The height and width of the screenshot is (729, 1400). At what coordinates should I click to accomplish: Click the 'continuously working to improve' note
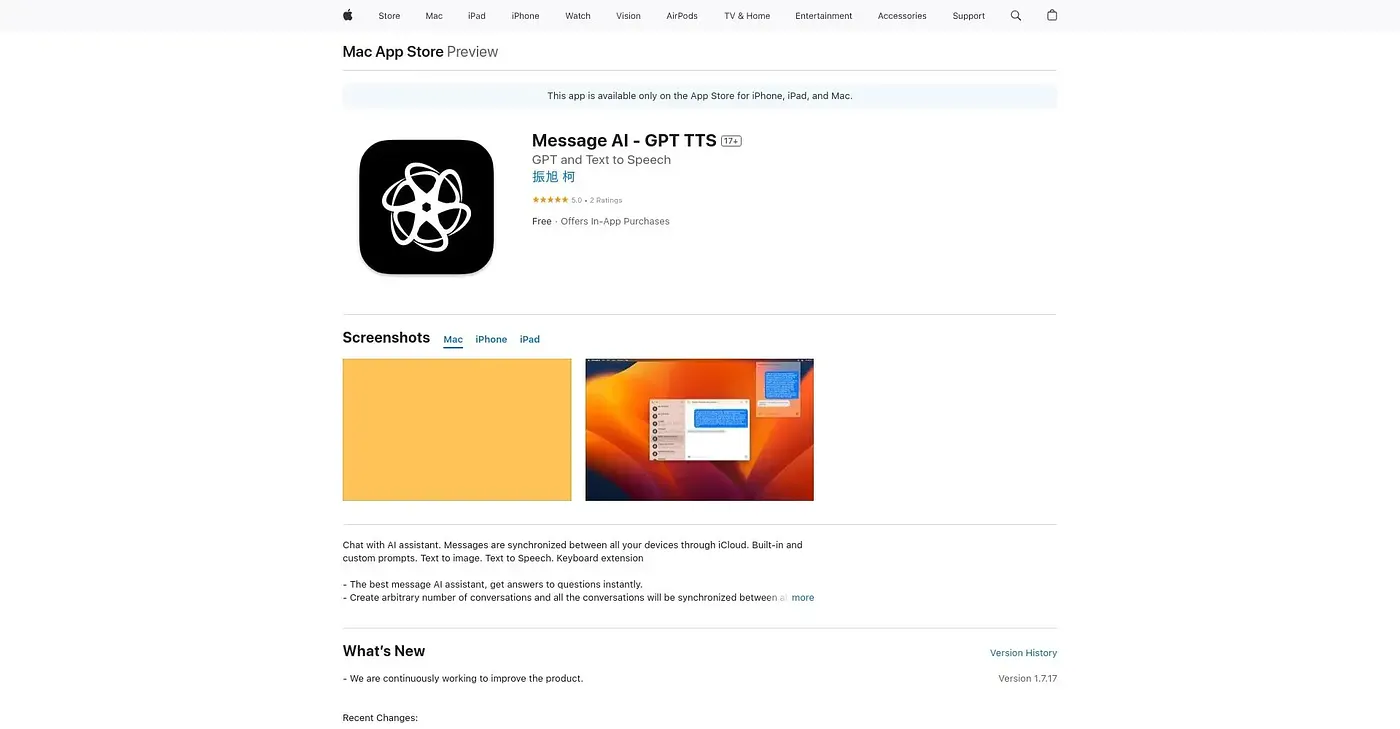(463, 679)
